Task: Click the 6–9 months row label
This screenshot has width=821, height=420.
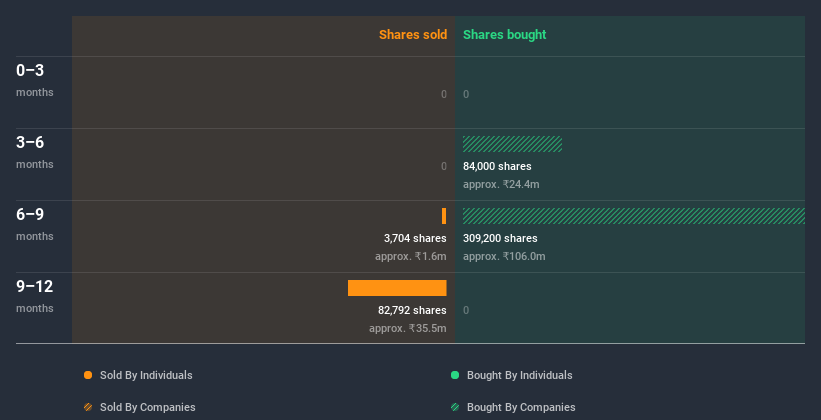Action: coord(35,224)
